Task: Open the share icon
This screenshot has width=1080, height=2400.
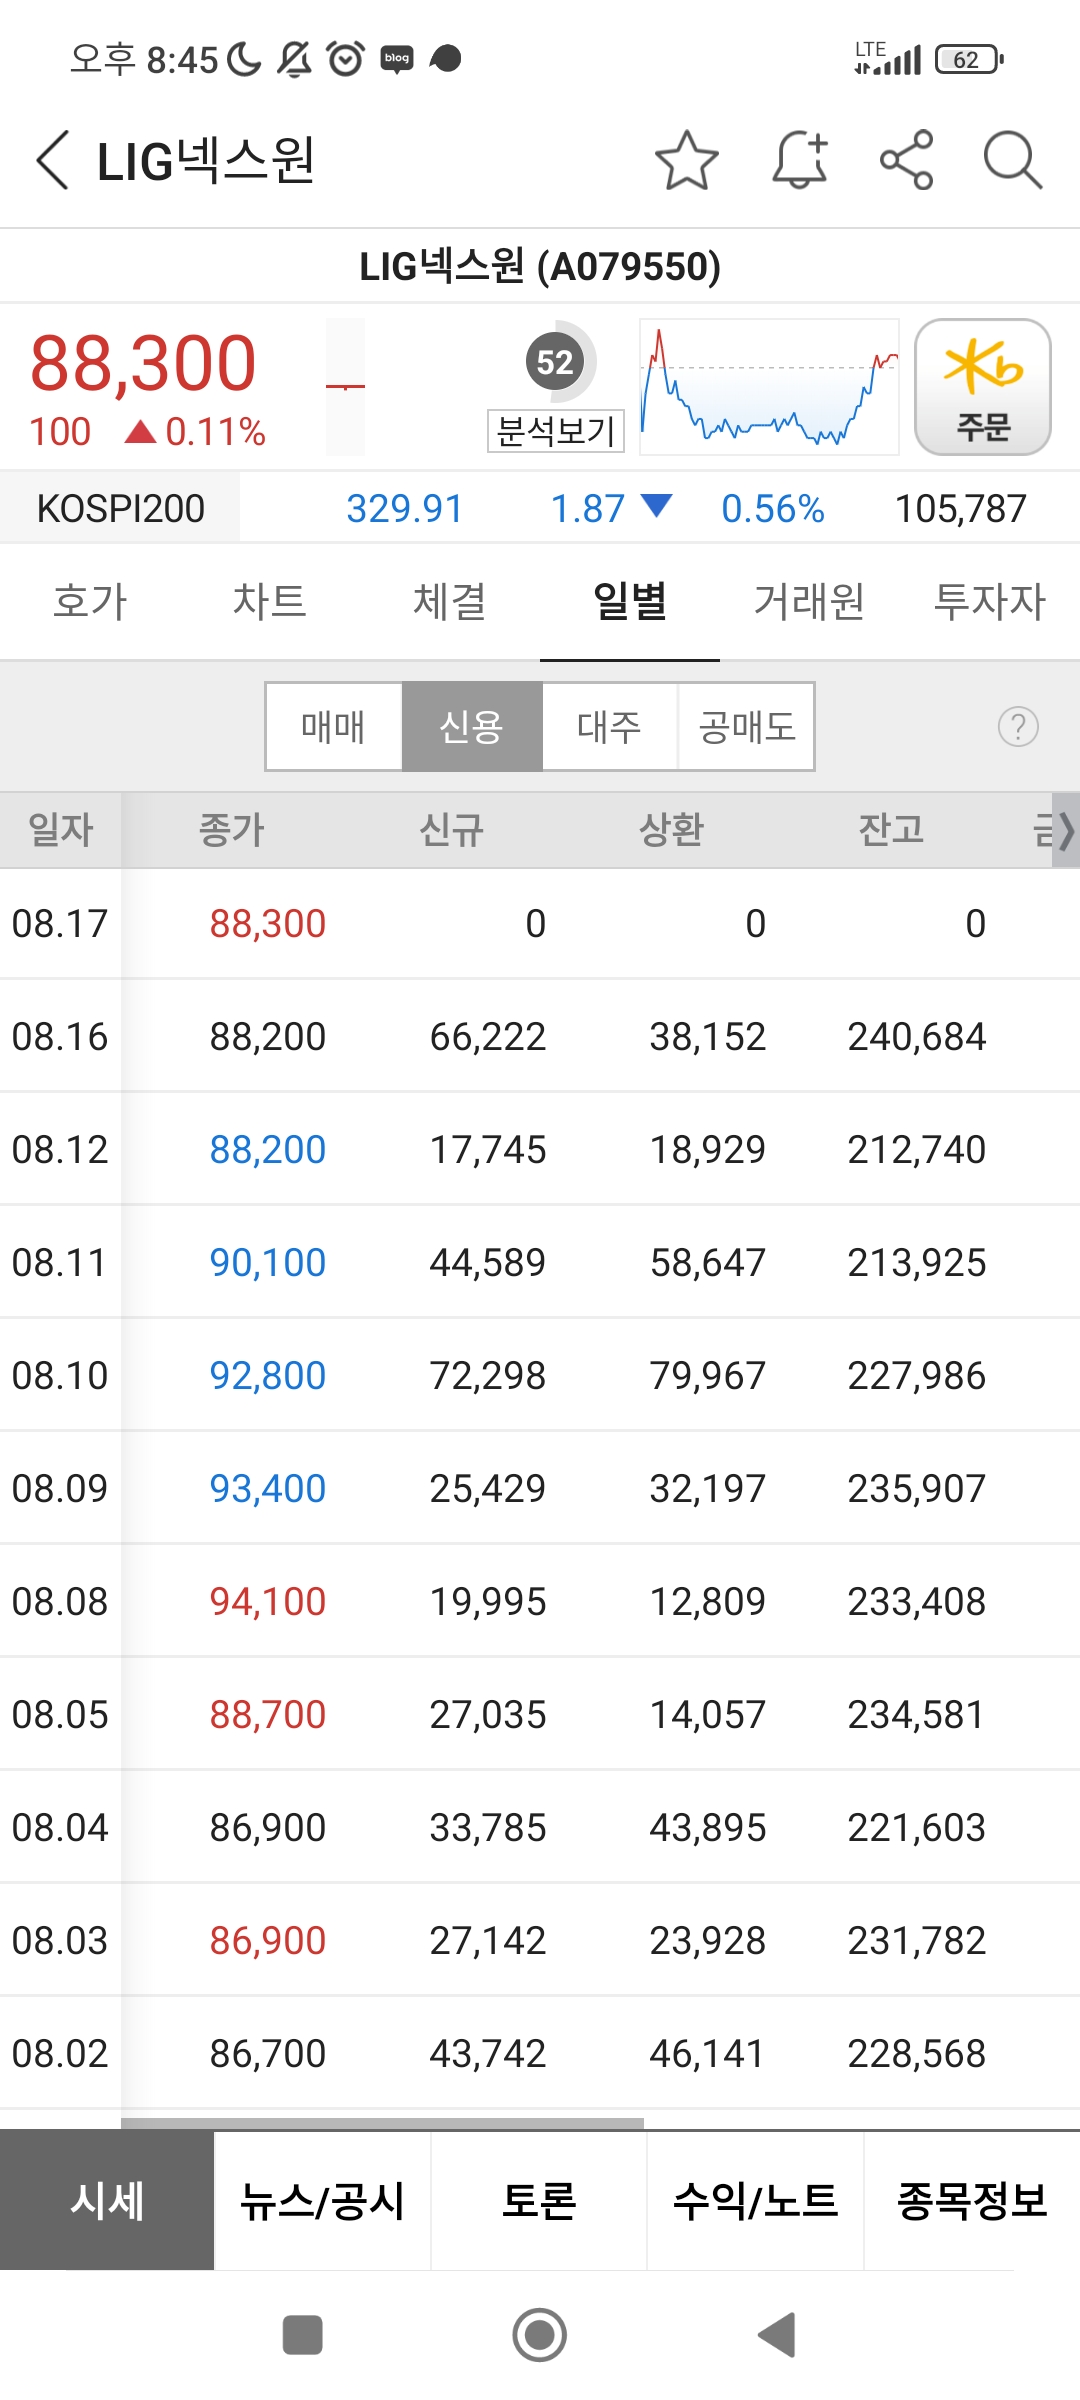Action: tap(907, 160)
